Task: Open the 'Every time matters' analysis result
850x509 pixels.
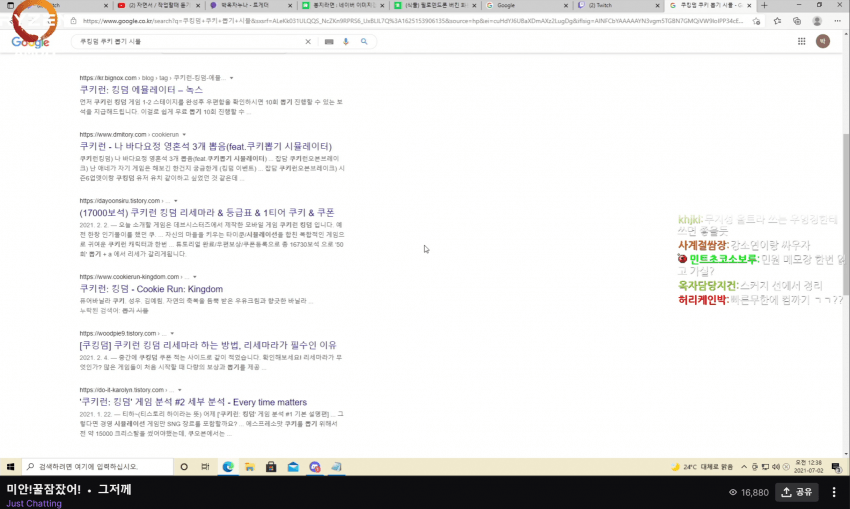Action: (x=193, y=402)
